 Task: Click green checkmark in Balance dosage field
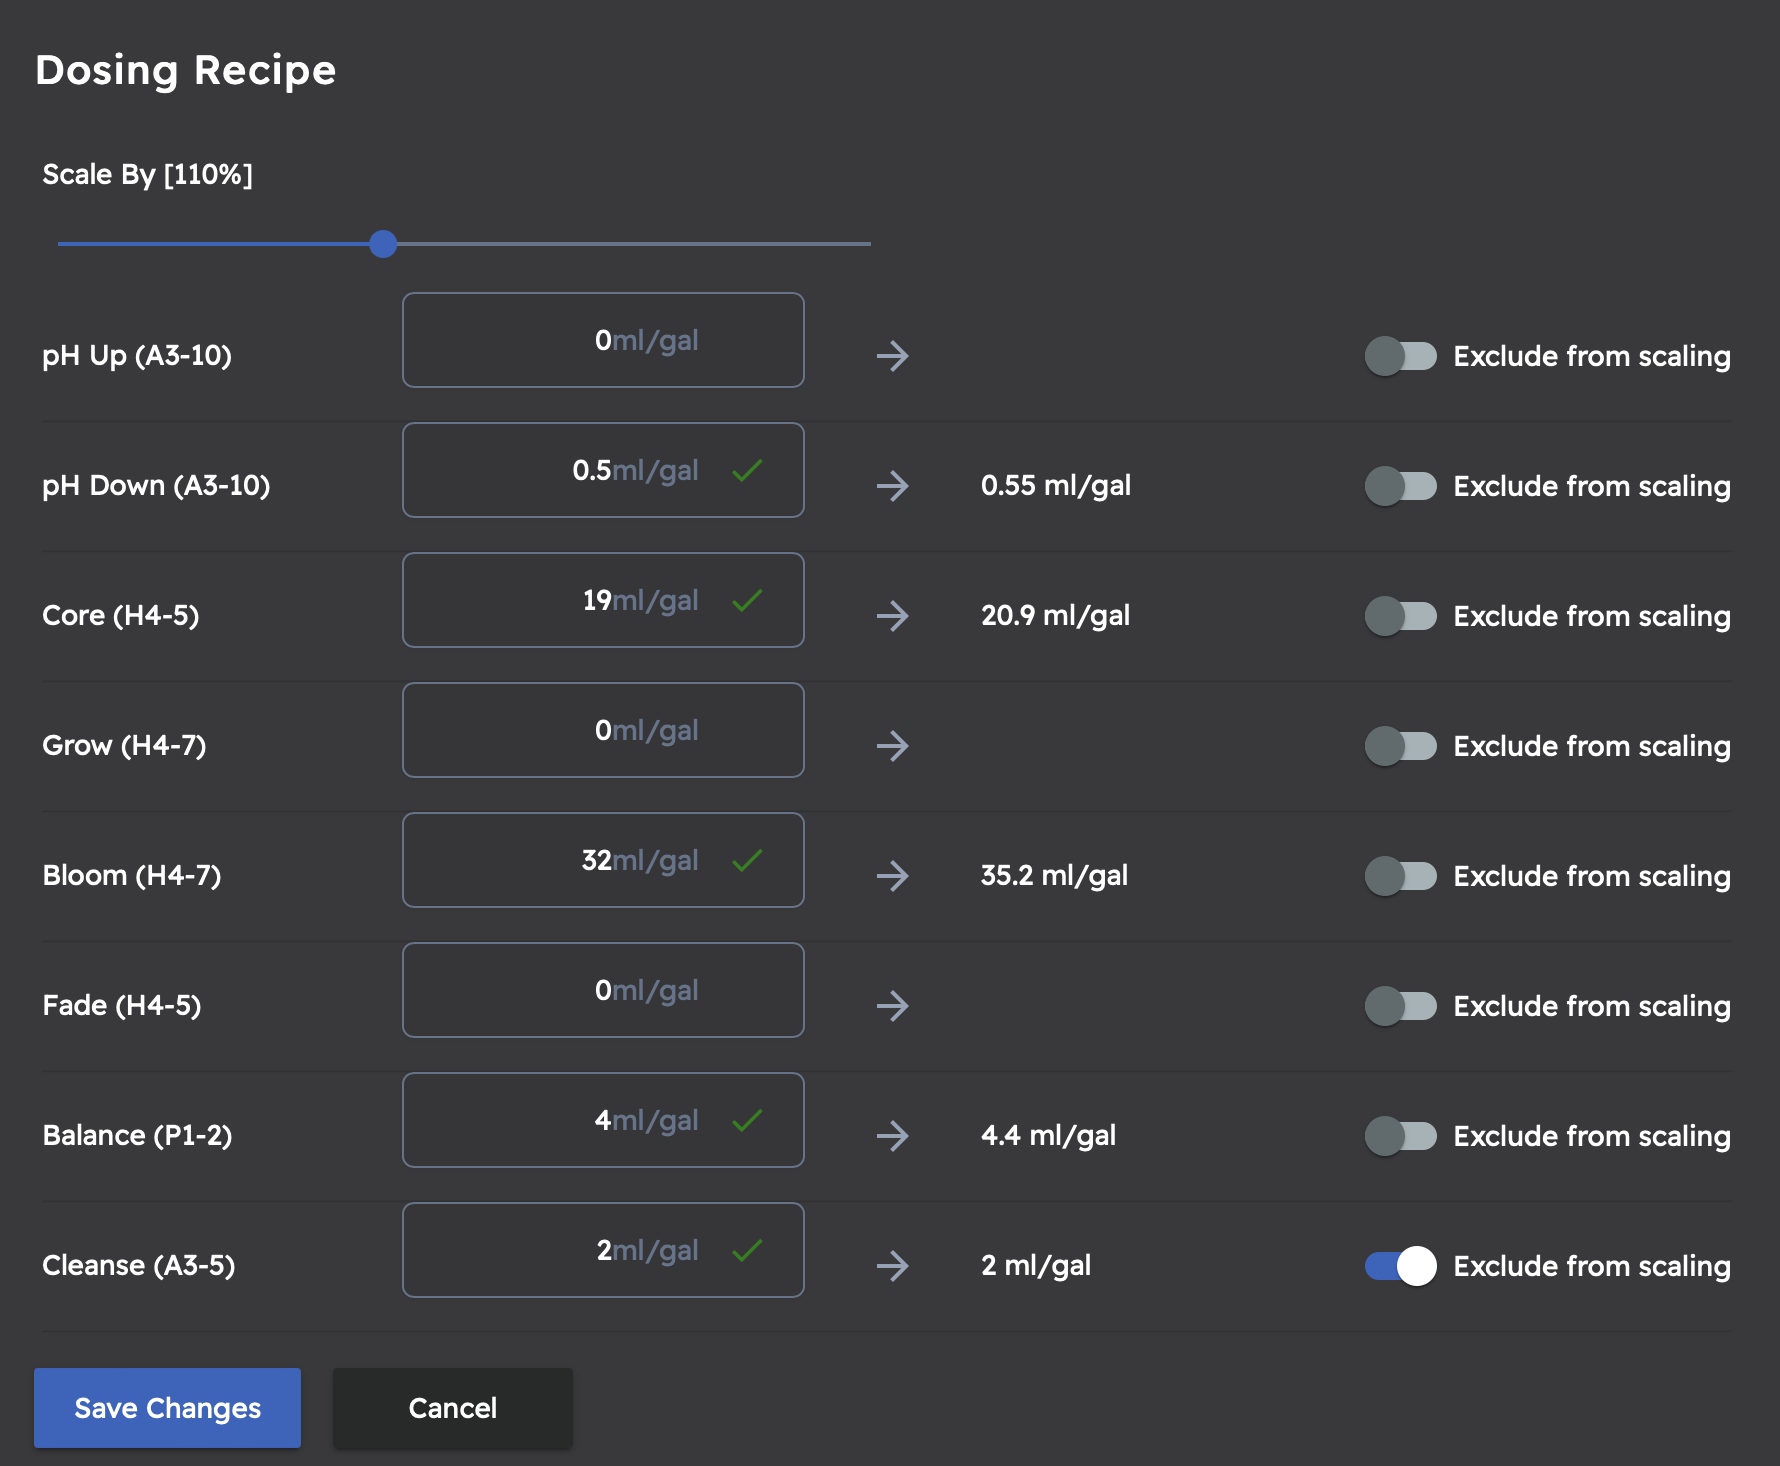747,1120
